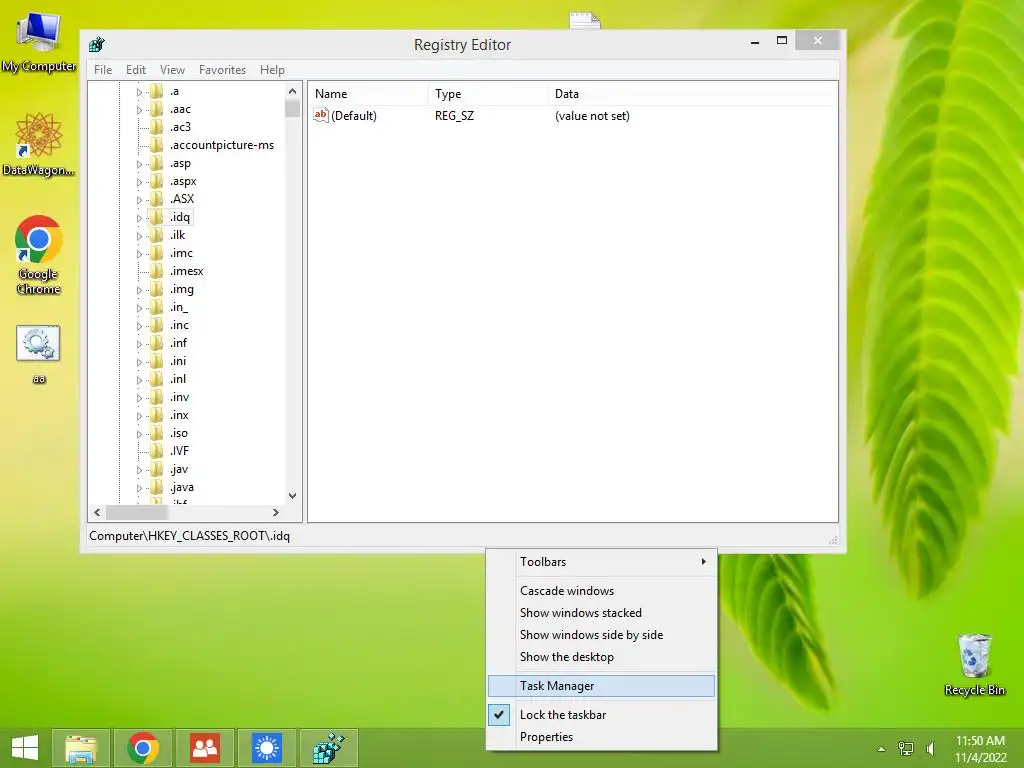Select the .imc registry key
Image resolution: width=1024 pixels, height=768 pixels.
click(x=182, y=253)
